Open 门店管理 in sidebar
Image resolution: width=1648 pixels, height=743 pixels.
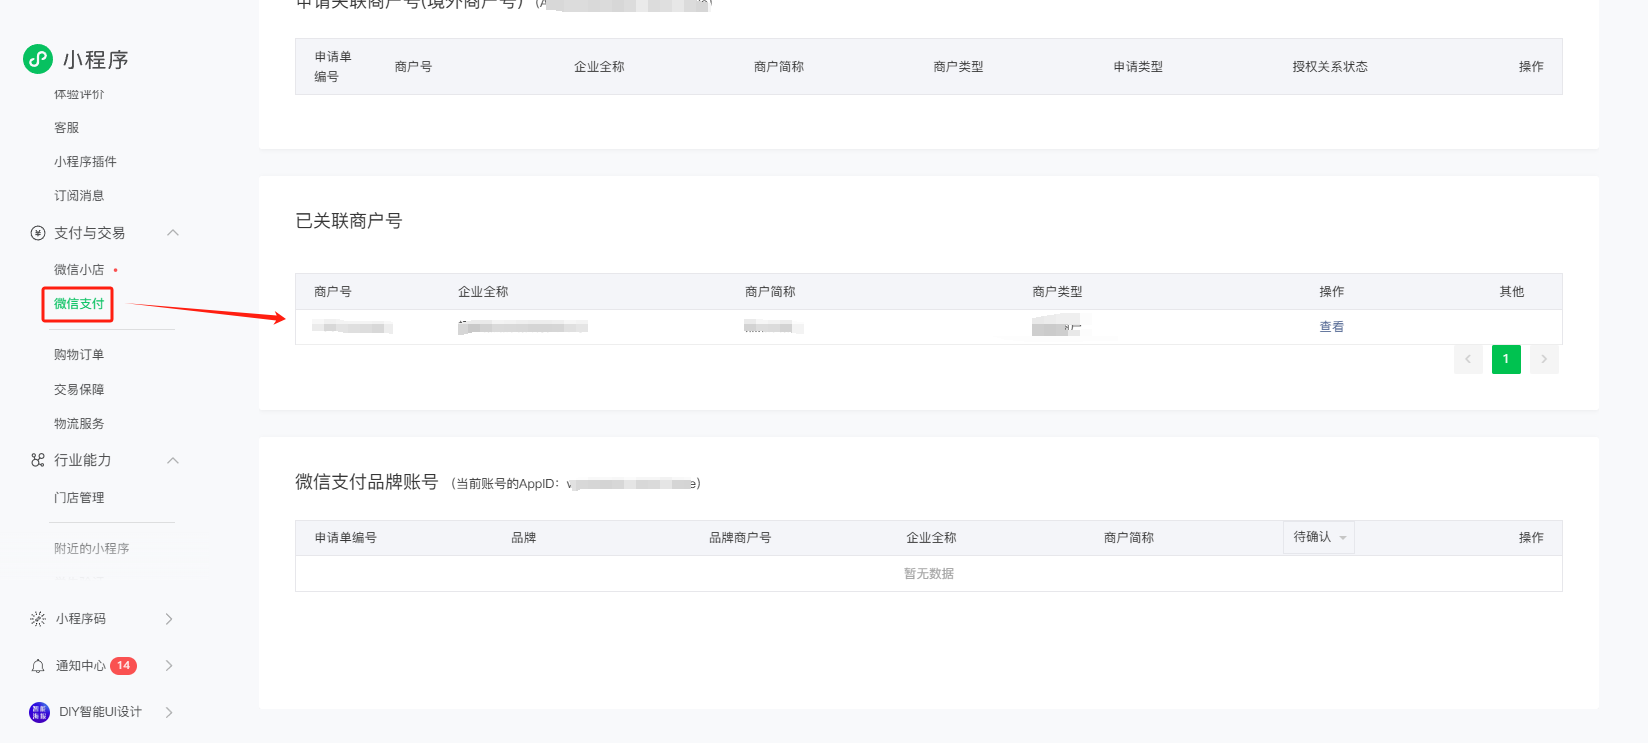79,498
